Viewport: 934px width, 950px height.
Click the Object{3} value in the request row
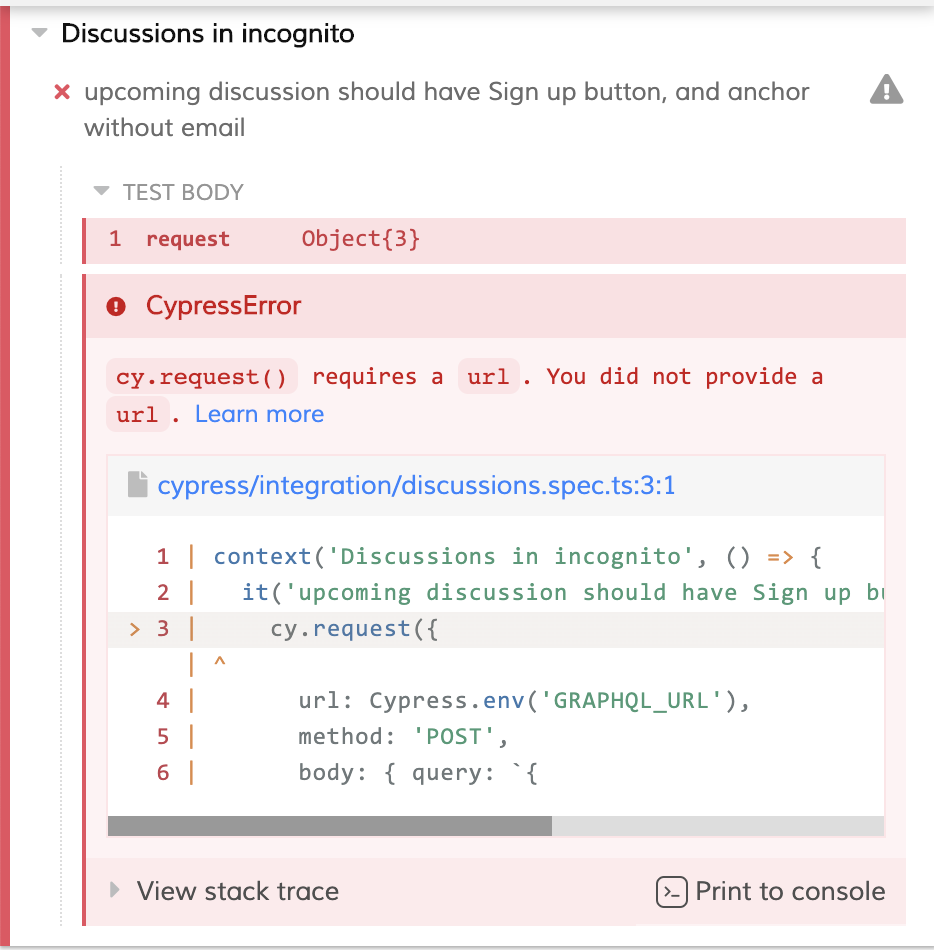360,239
